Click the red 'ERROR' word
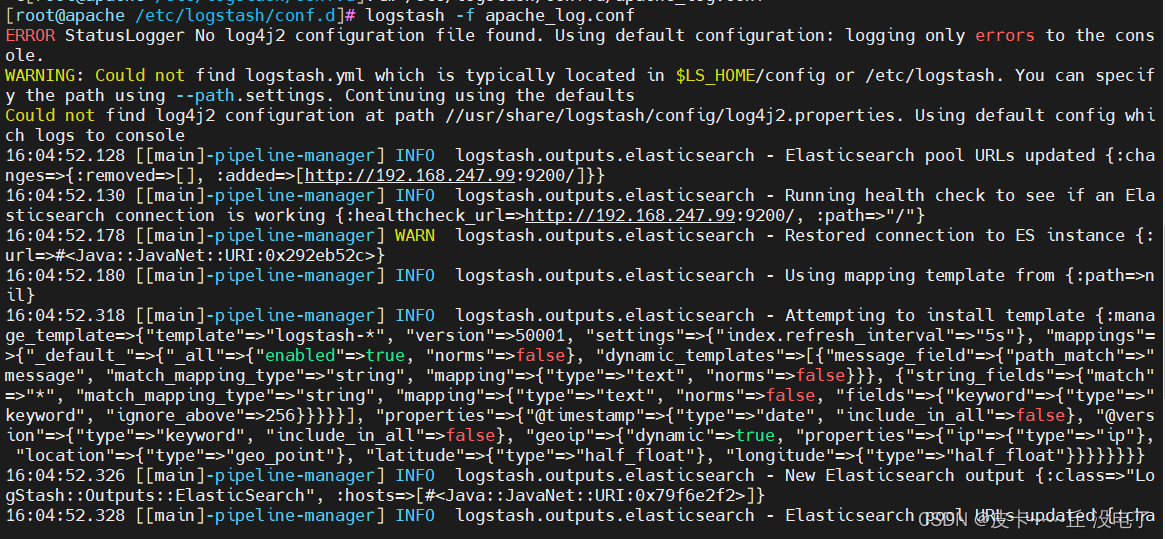The height and width of the screenshot is (539, 1165). coord(29,35)
